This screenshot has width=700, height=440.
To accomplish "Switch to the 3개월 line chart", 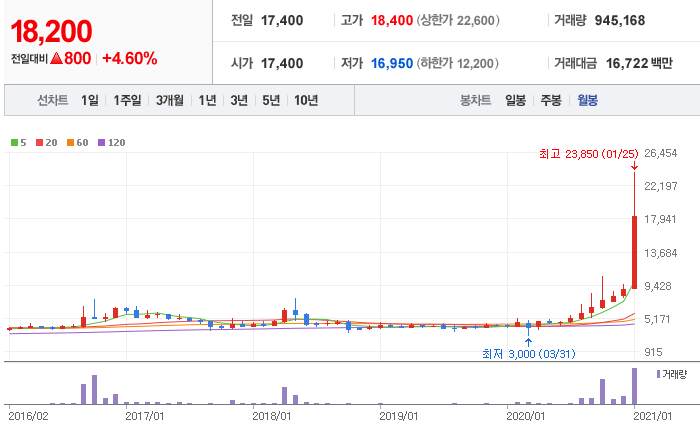I will point(169,100).
